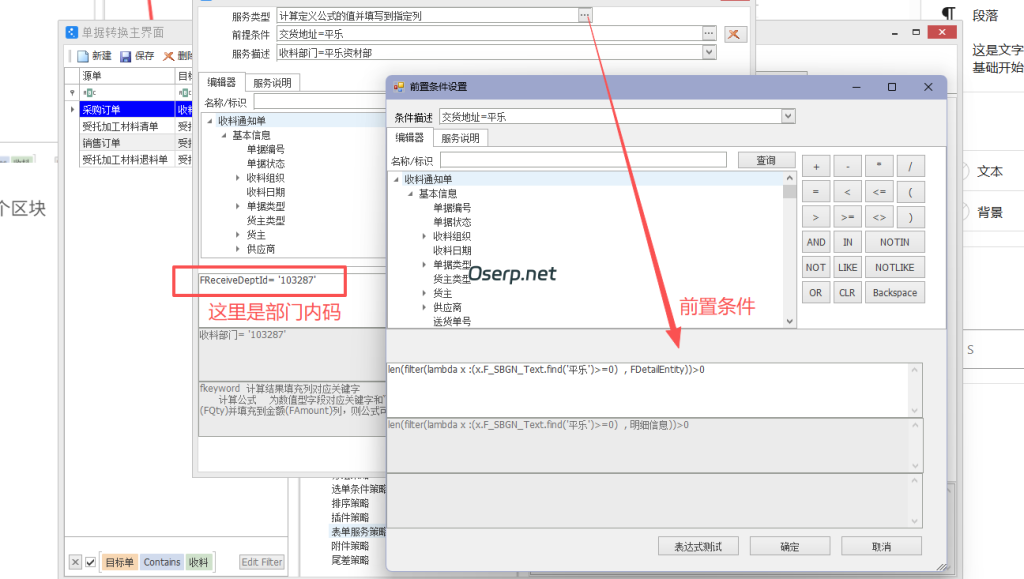Switch to the 服务说明 tab
The width and height of the screenshot is (1024, 579).
coord(459,137)
